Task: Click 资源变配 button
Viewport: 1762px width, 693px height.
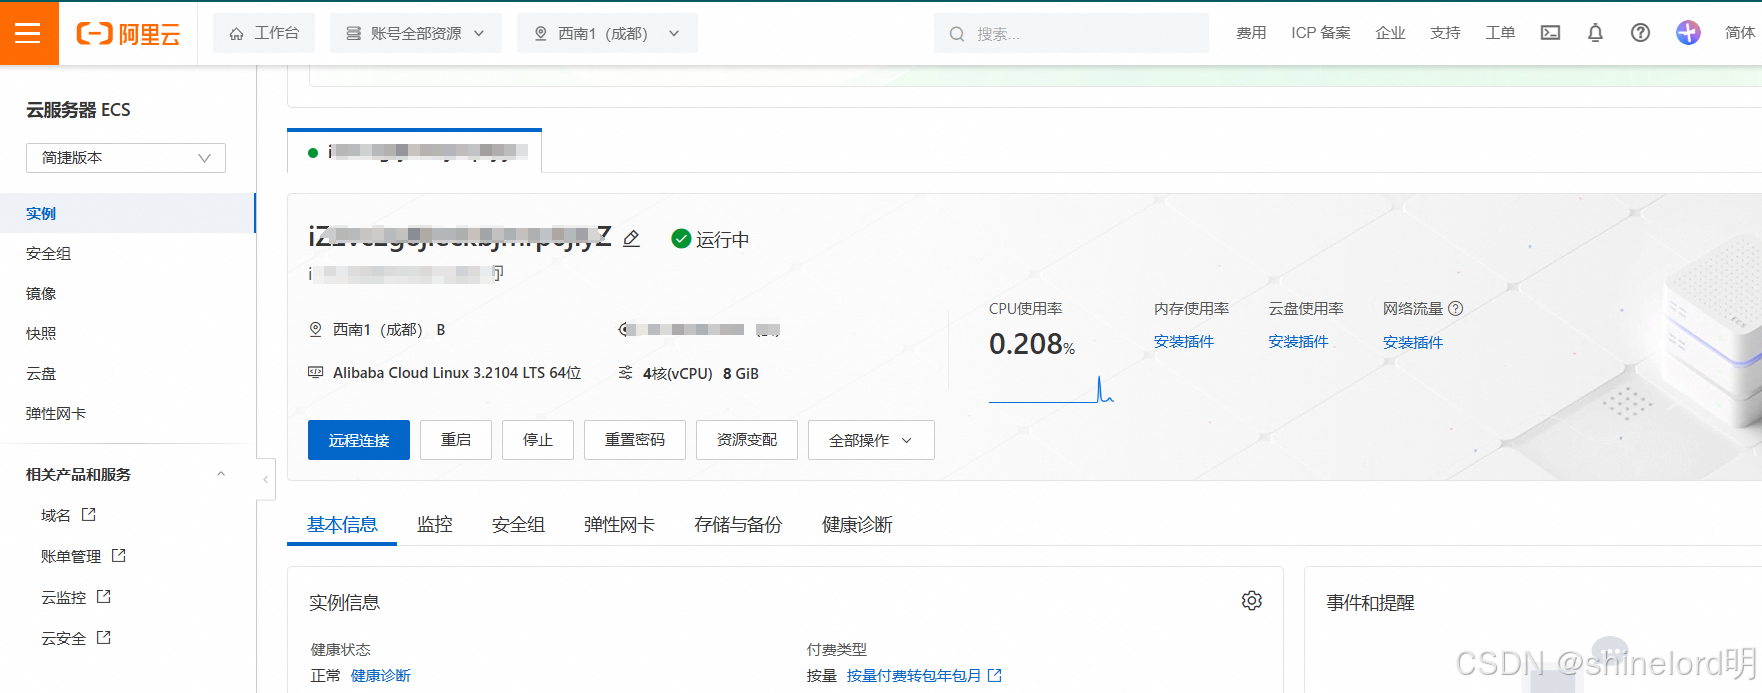Action: [x=747, y=440]
